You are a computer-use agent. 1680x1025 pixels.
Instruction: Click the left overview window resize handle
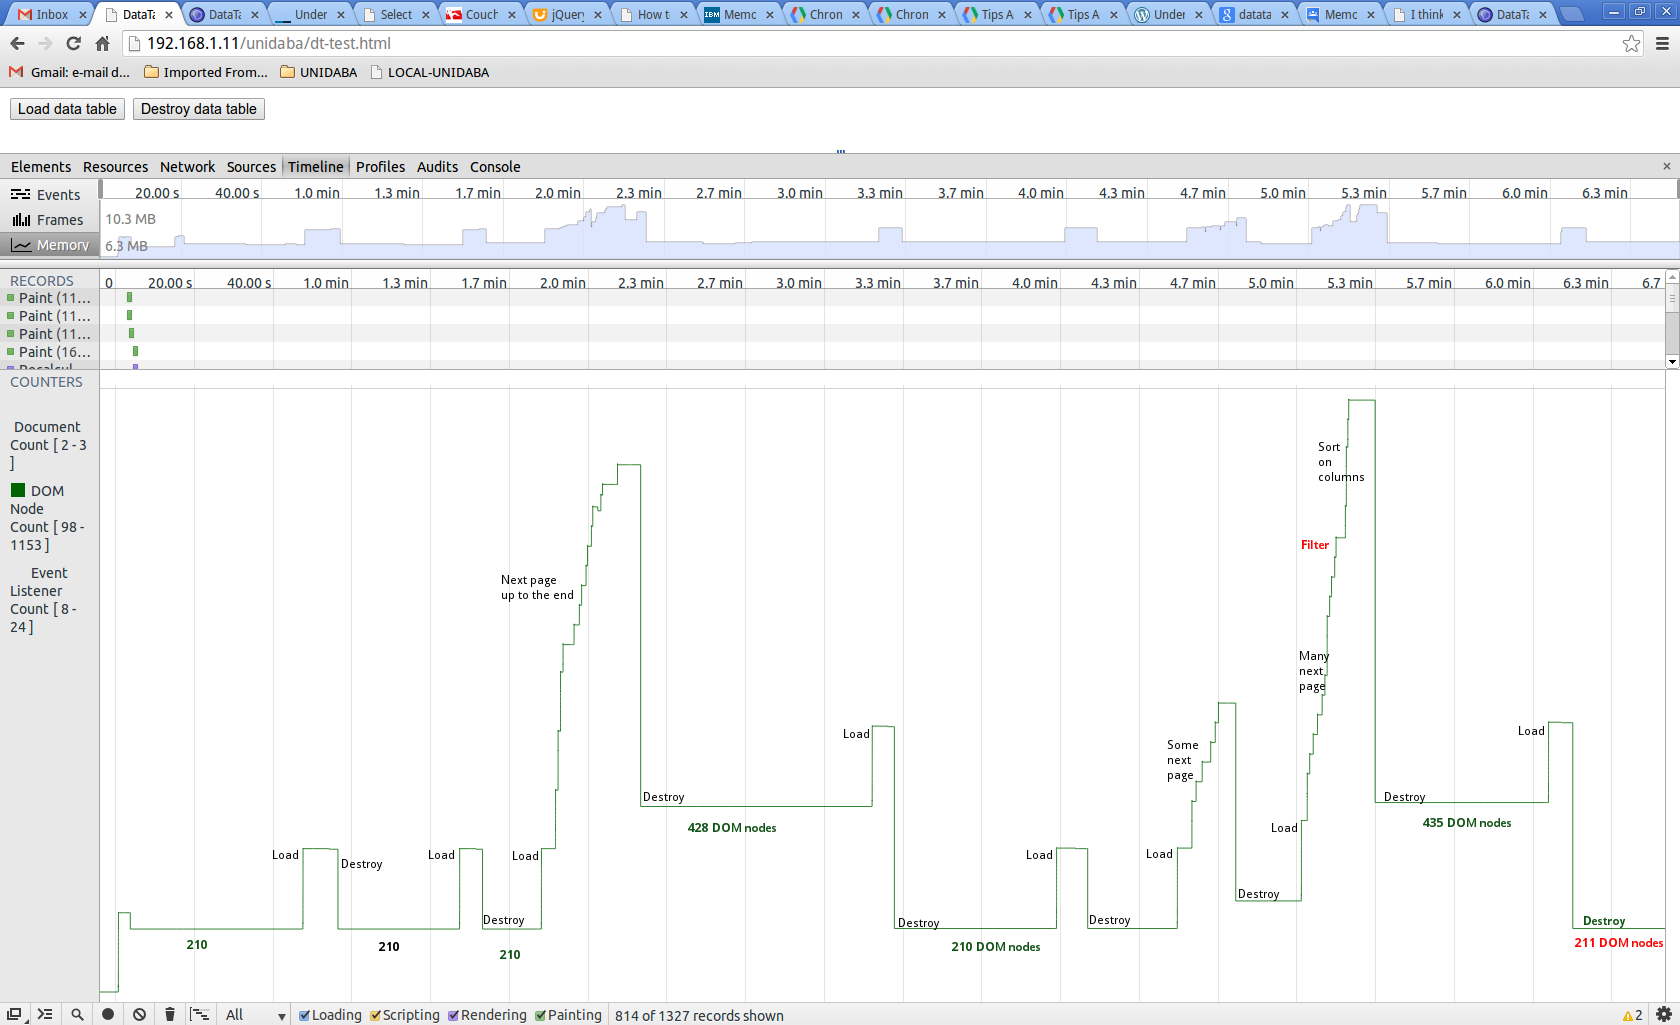pyautogui.click(x=101, y=190)
